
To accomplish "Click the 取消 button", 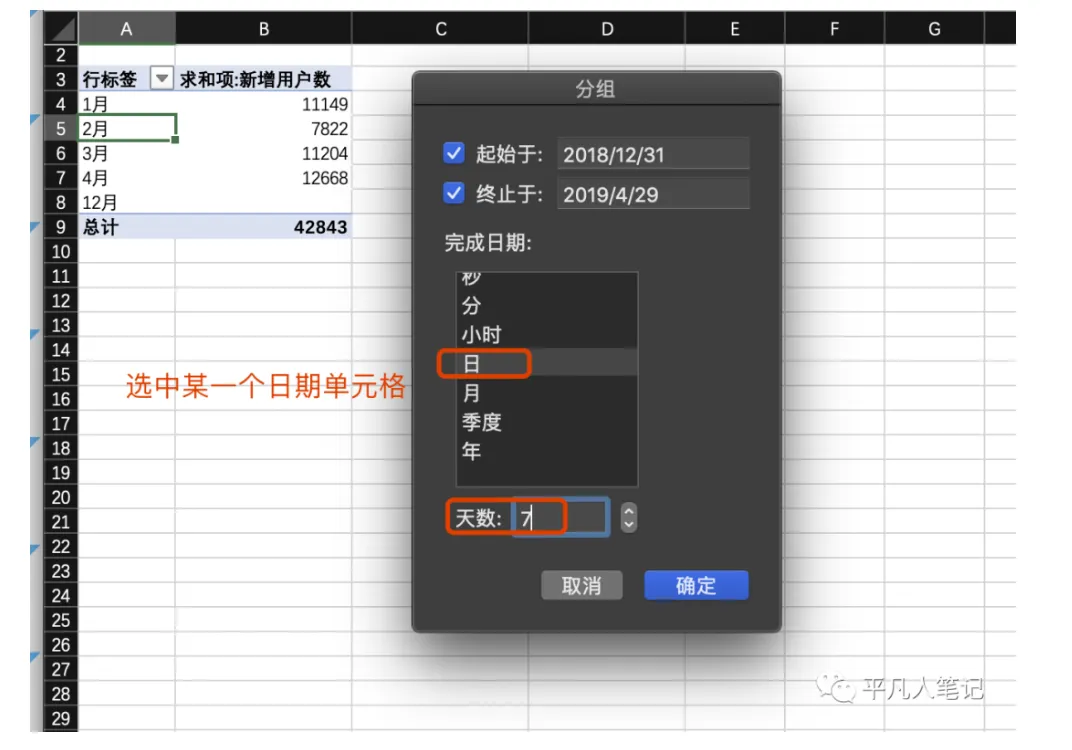I will pos(582,585).
